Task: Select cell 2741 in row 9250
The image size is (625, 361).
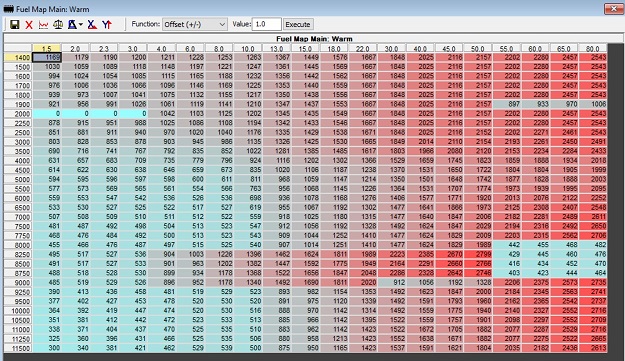Action: pyautogui.click(x=592, y=292)
